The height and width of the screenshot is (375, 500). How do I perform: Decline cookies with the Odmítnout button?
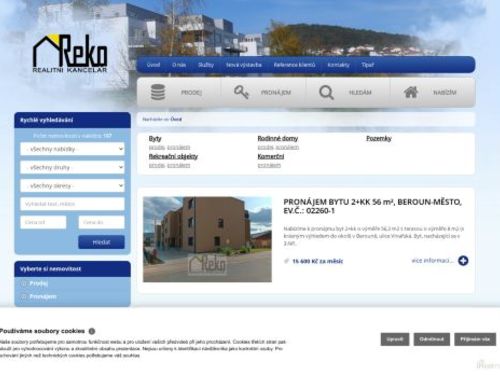pos(432,339)
